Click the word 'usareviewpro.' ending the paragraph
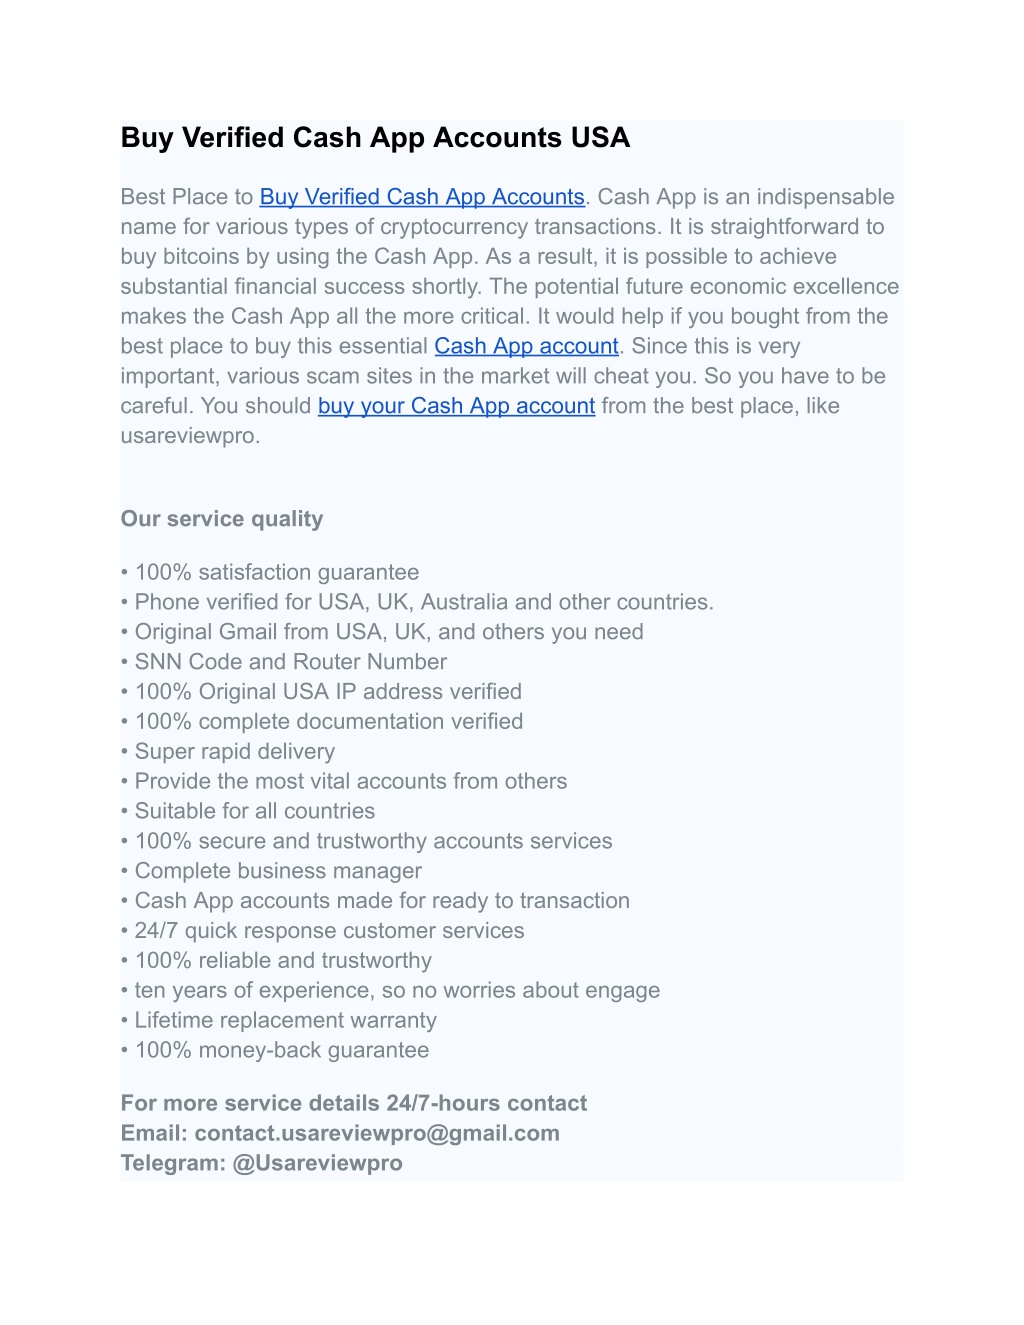This screenshot has height=1325, width=1024. coord(190,436)
